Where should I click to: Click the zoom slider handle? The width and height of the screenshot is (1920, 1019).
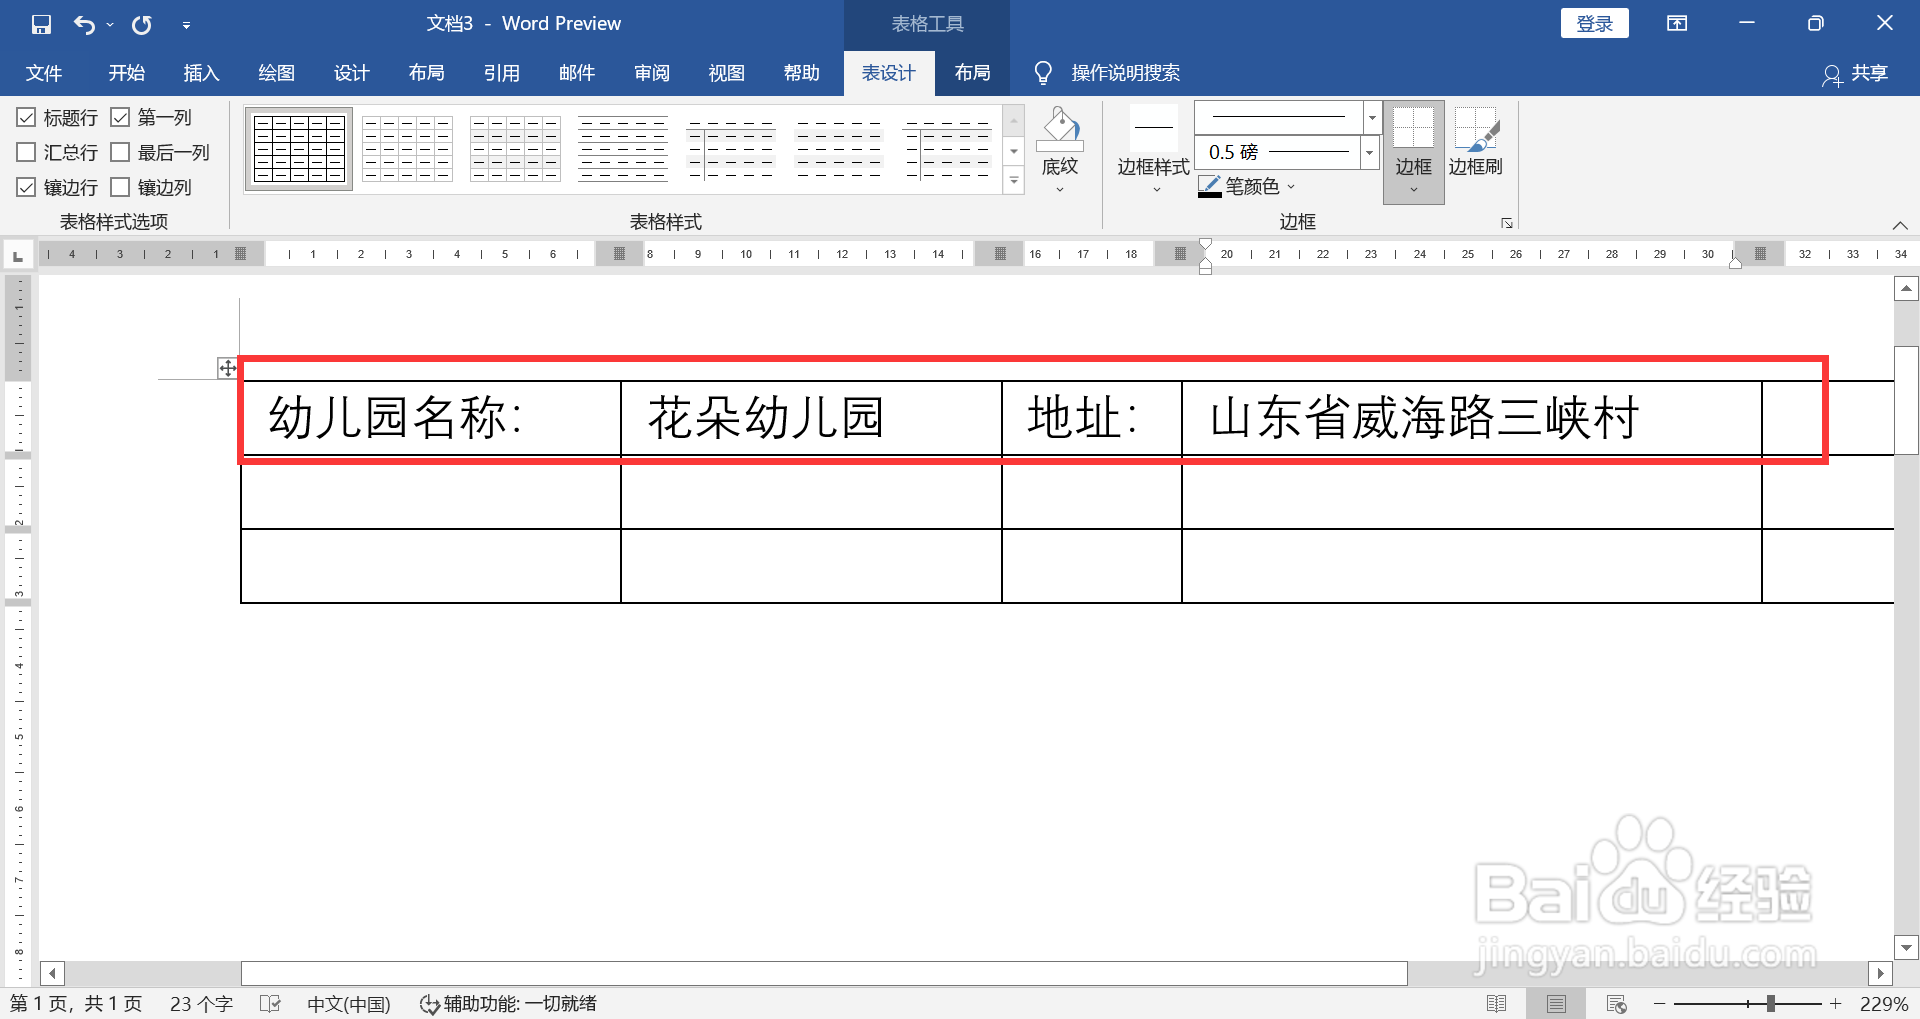(x=1771, y=1003)
